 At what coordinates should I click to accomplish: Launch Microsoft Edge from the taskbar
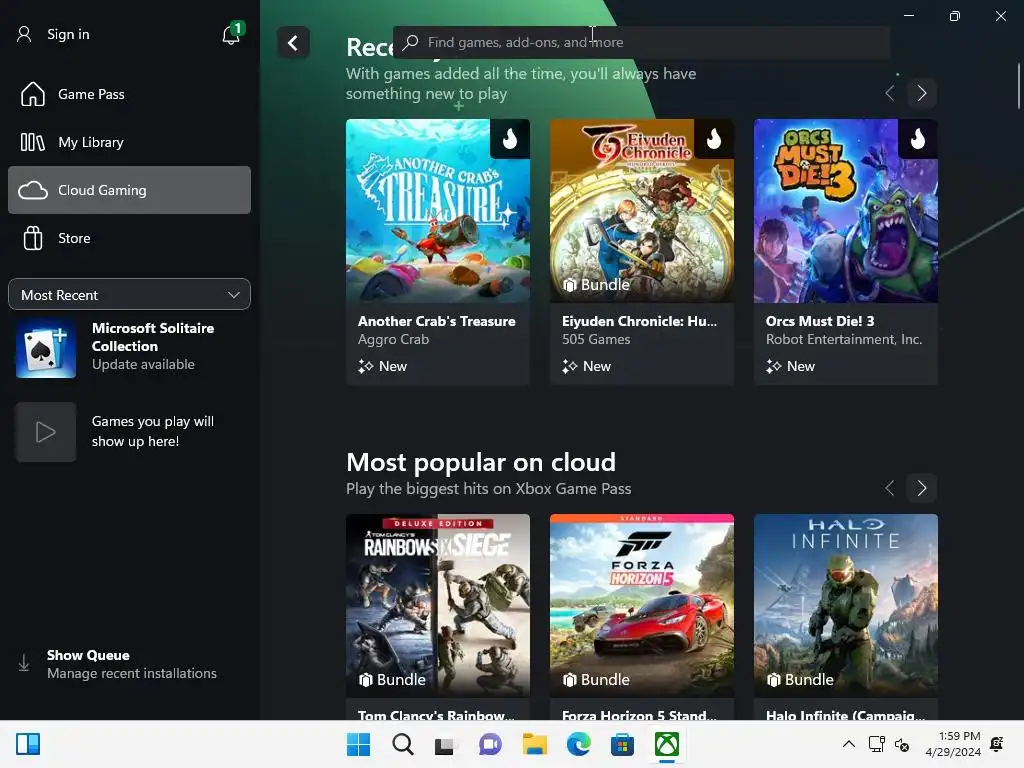[x=579, y=744]
